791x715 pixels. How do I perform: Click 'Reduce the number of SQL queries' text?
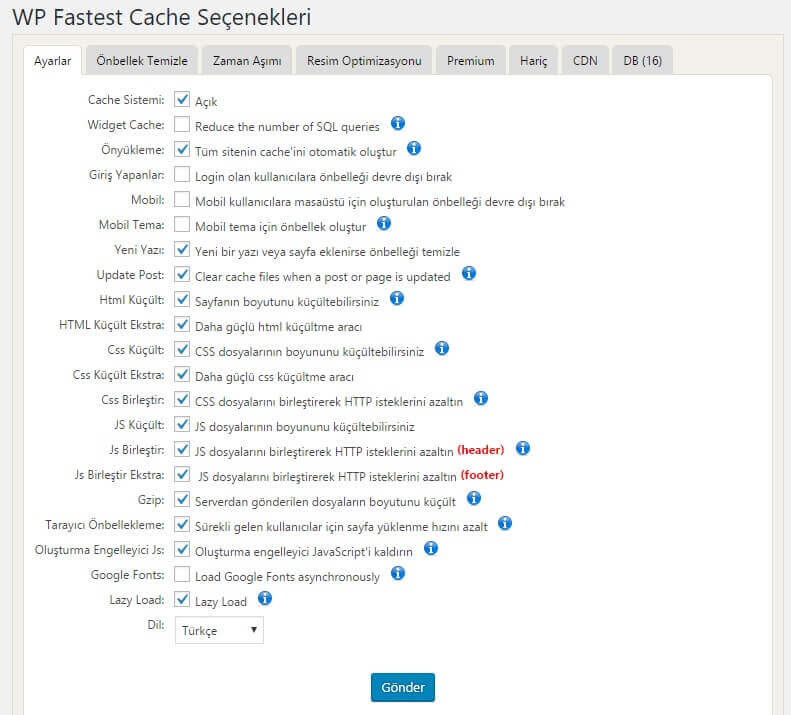coord(287,127)
